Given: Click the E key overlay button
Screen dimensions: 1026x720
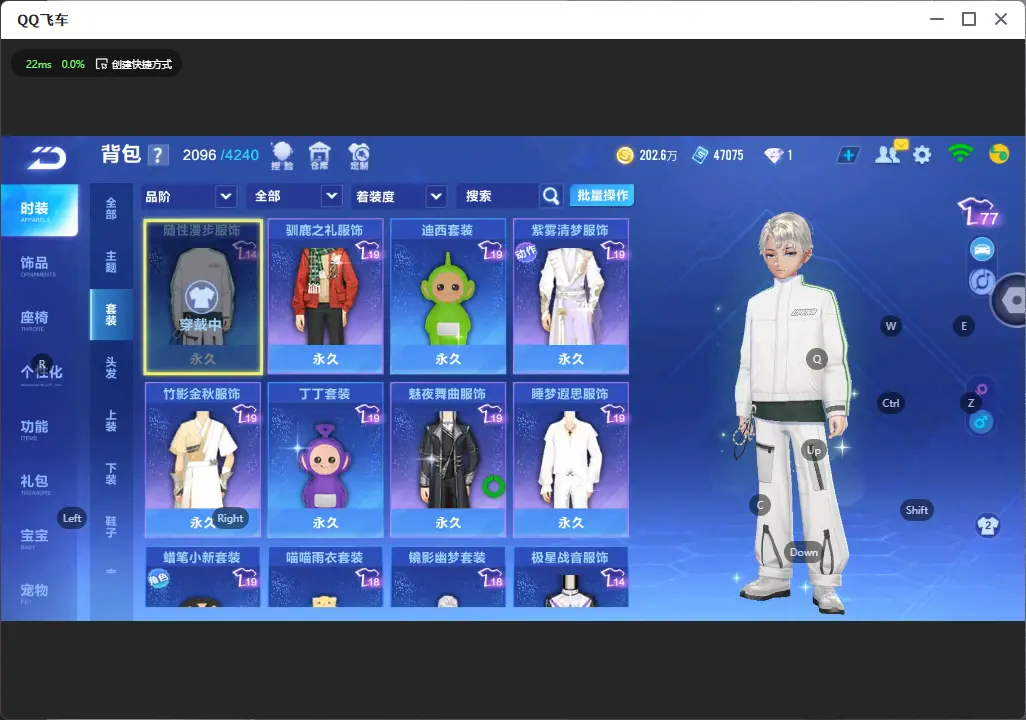Looking at the screenshot, I should click(x=964, y=326).
